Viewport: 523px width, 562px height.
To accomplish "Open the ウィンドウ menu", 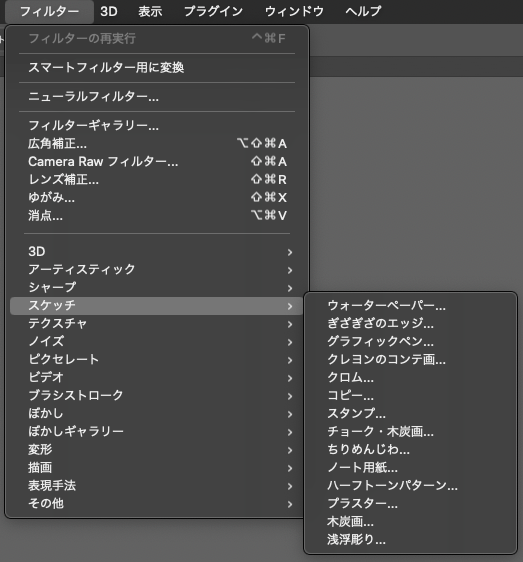I will tap(294, 11).
